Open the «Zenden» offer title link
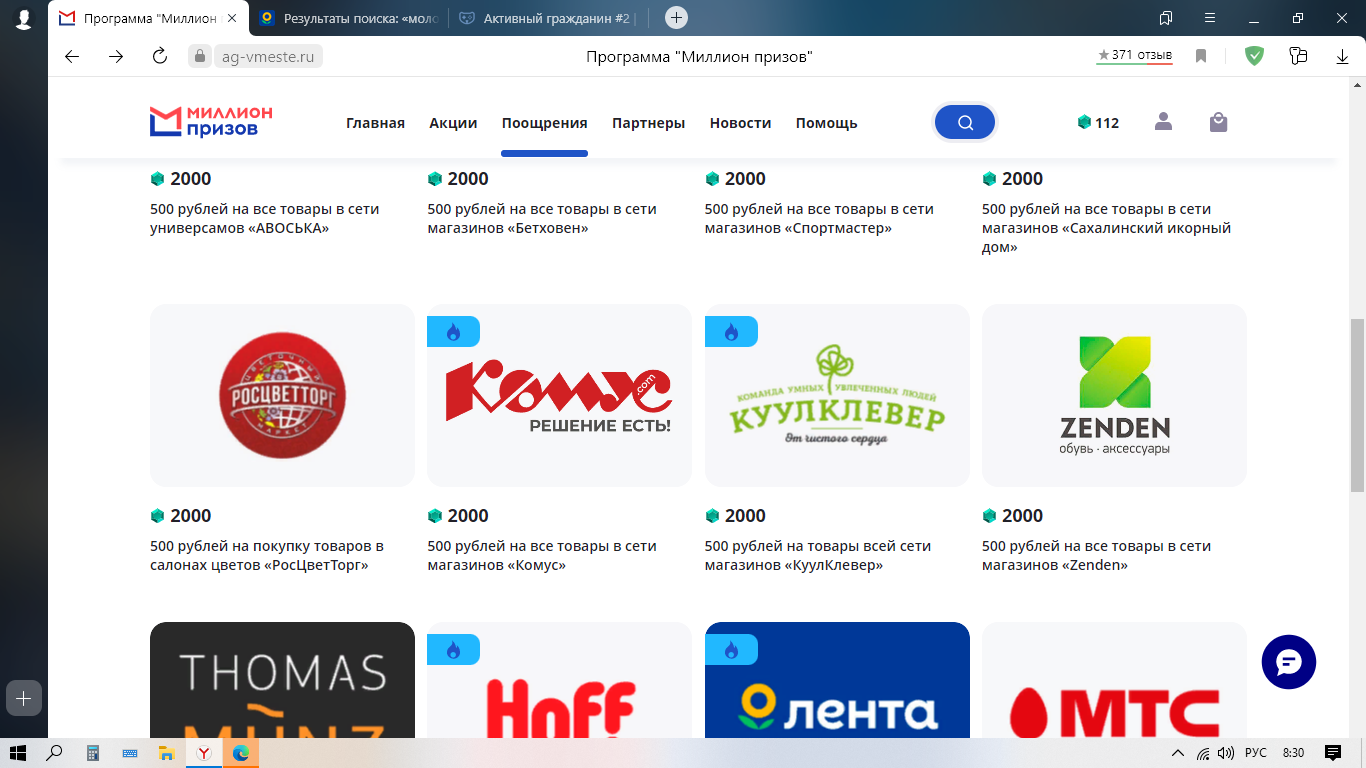Screen dimensions: 1366x768 1096,555
